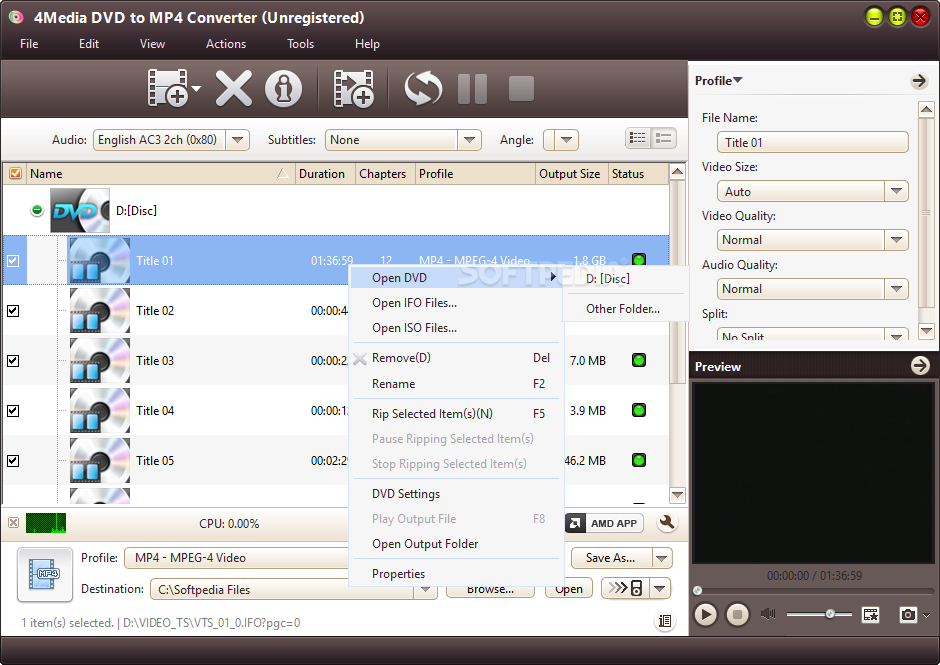The width and height of the screenshot is (940, 665).
Task: Open the Video Size dropdown
Action: tap(896, 191)
